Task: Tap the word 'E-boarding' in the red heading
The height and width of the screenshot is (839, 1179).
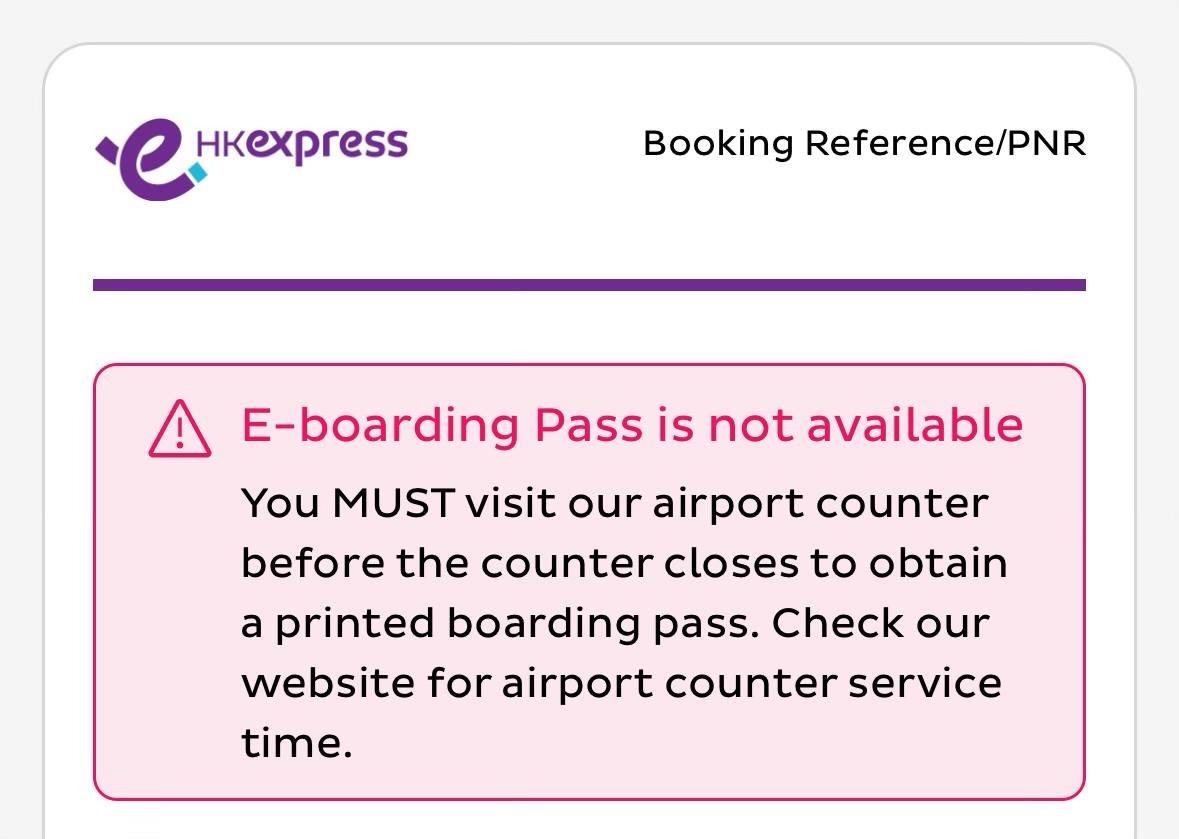Action: [380, 425]
